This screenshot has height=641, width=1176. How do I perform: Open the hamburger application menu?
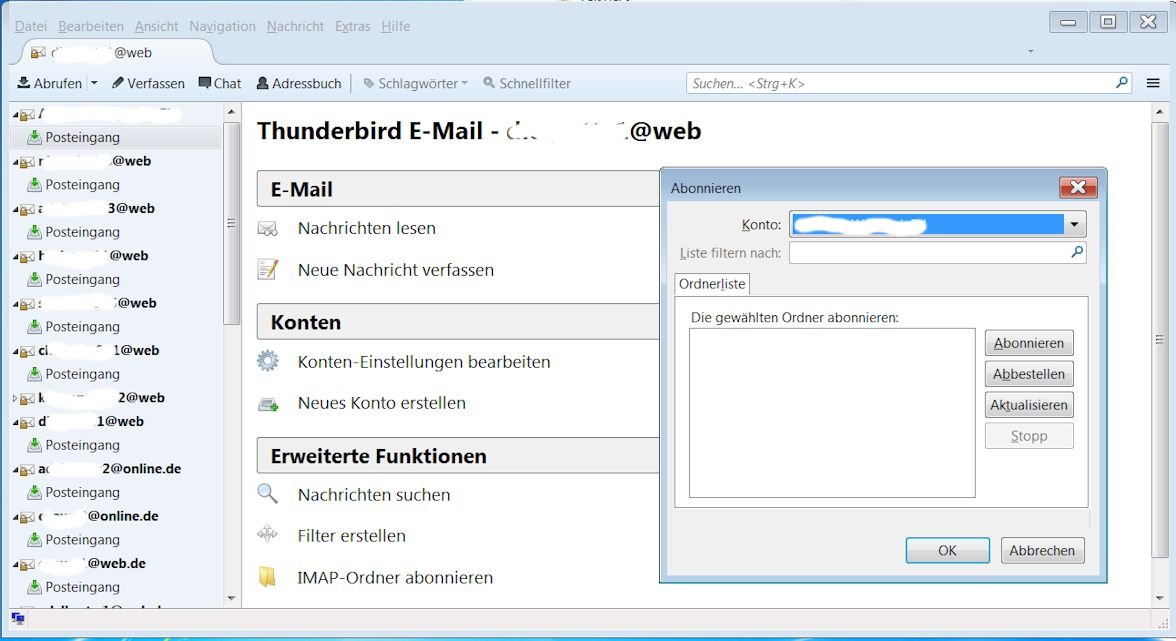click(x=1153, y=83)
